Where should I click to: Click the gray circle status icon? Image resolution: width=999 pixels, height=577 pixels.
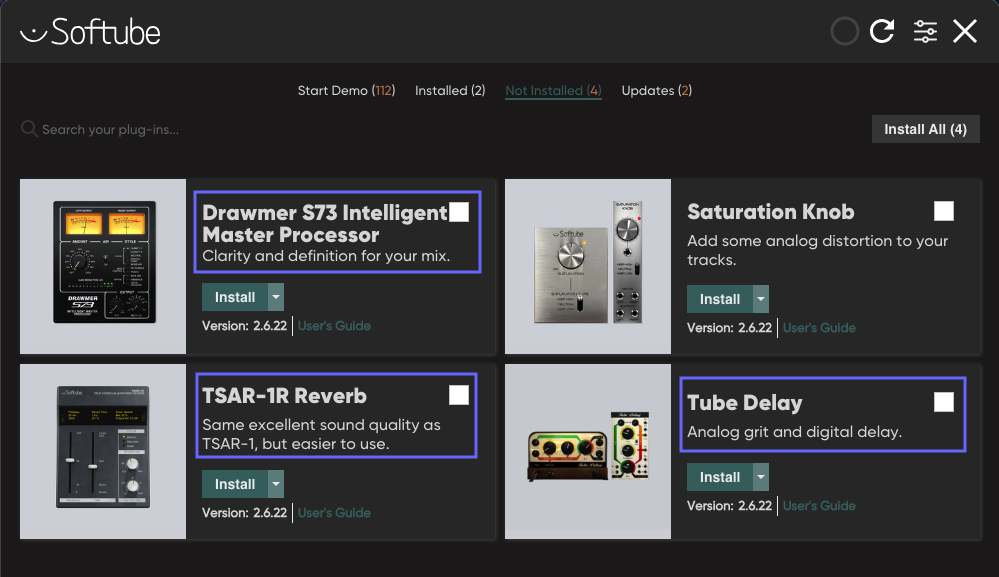point(844,30)
